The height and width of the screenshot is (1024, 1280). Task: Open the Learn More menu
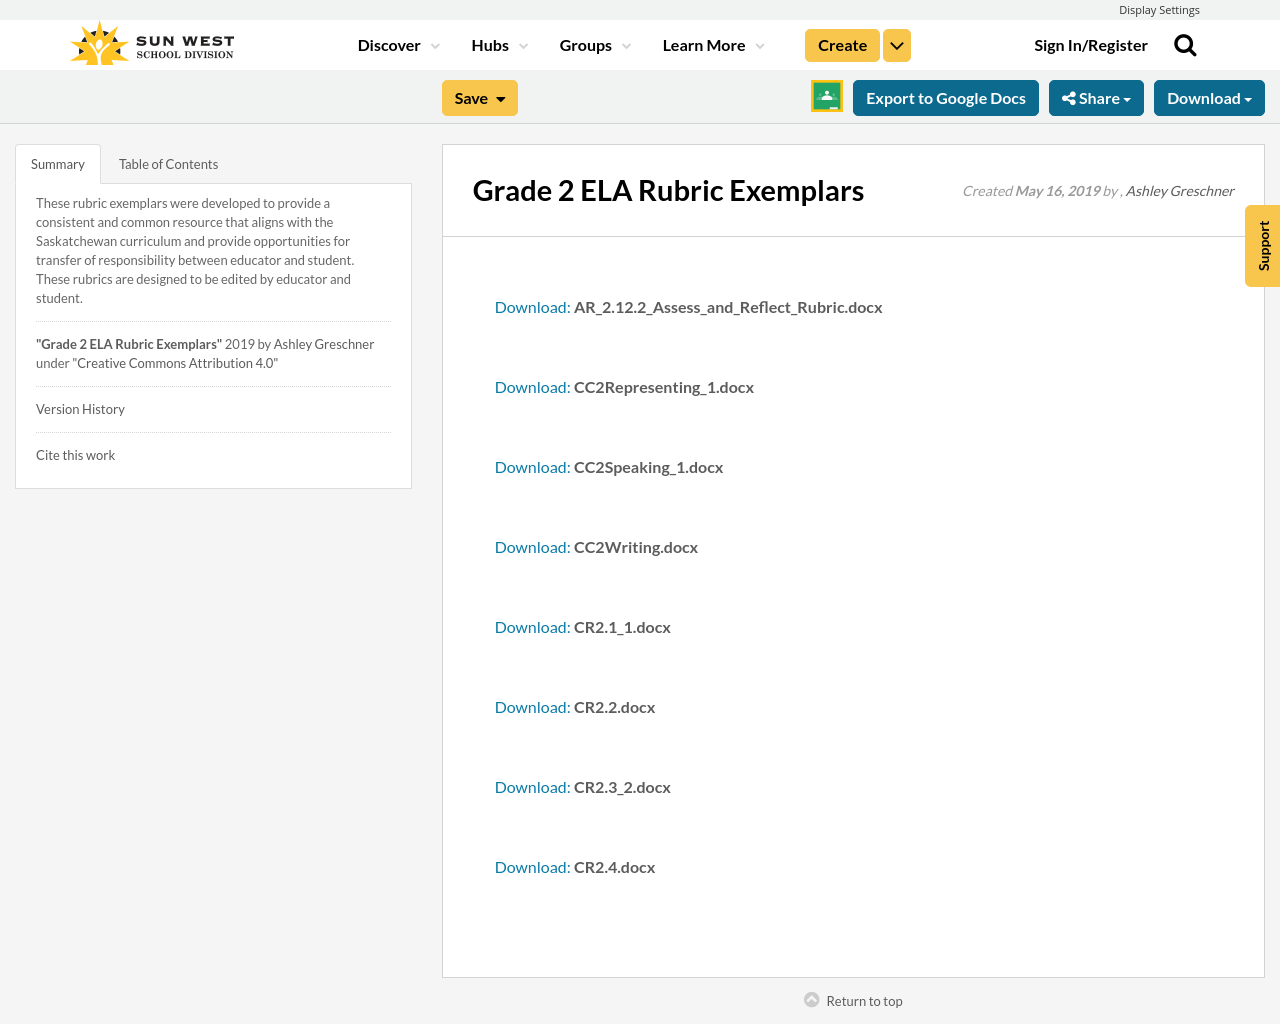(704, 44)
